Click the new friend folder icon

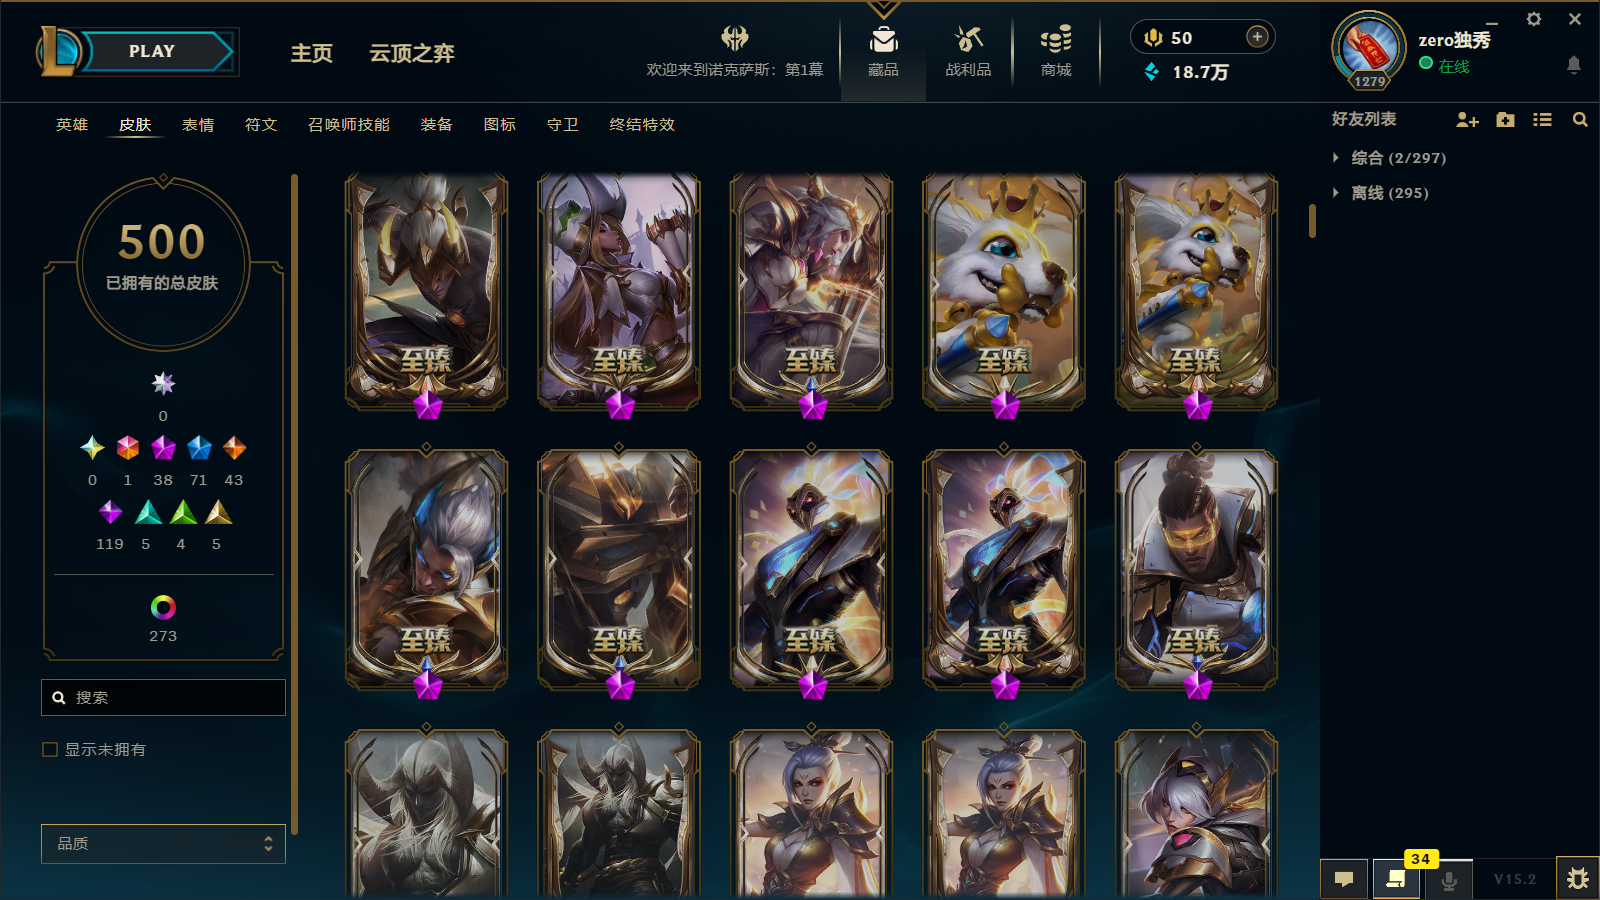point(1505,120)
